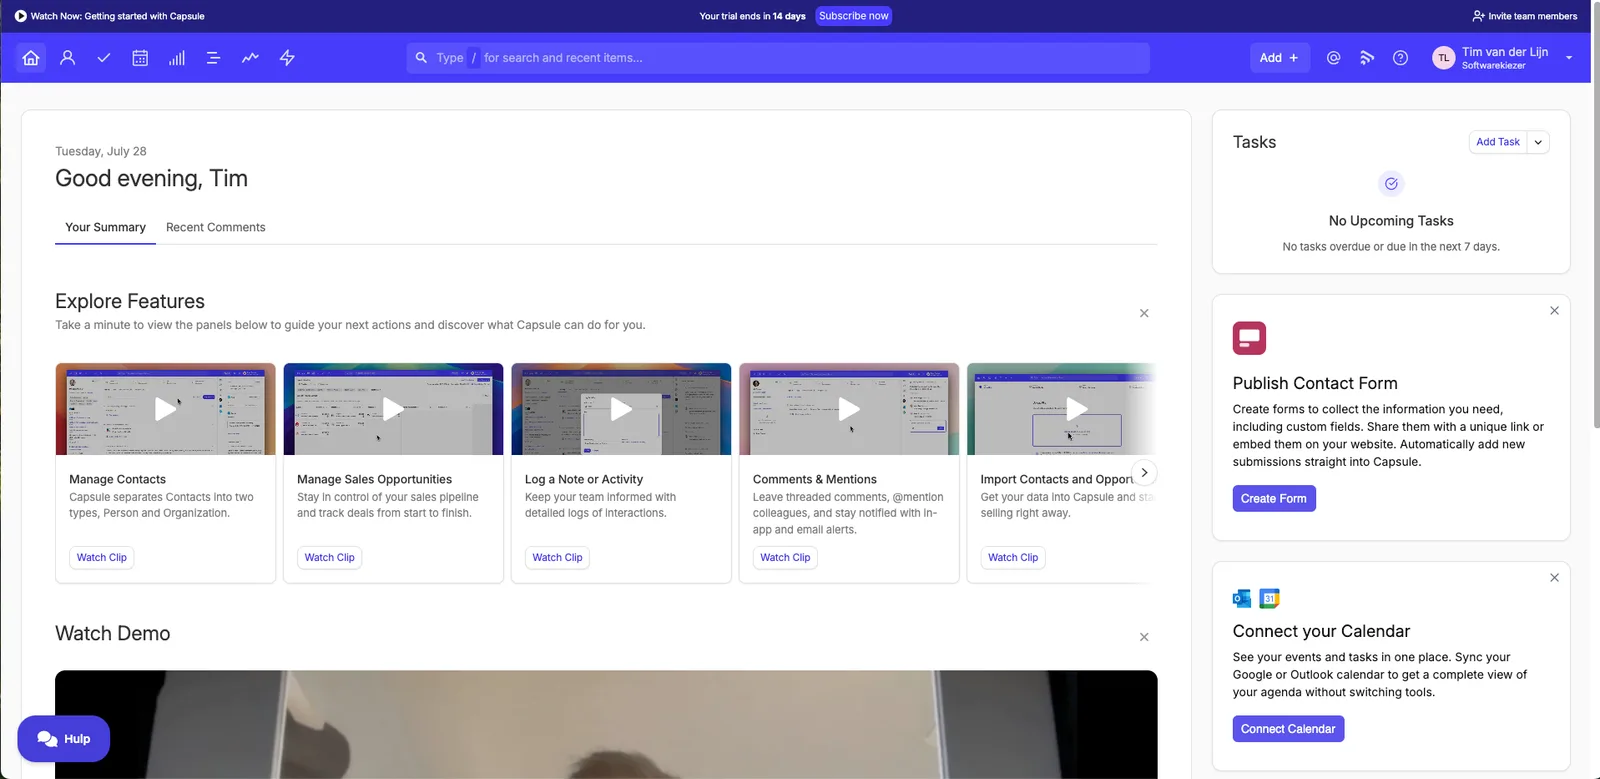This screenshot has height=779, width=1600.
Task: Open the user account dropdown arrow
Action: (x=1569, y=58)
